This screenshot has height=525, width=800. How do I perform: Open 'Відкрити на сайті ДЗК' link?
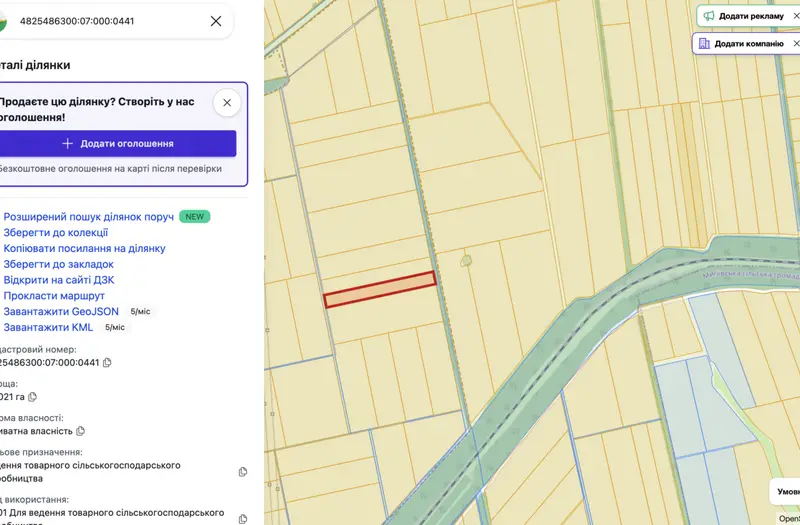pos(59,280)
